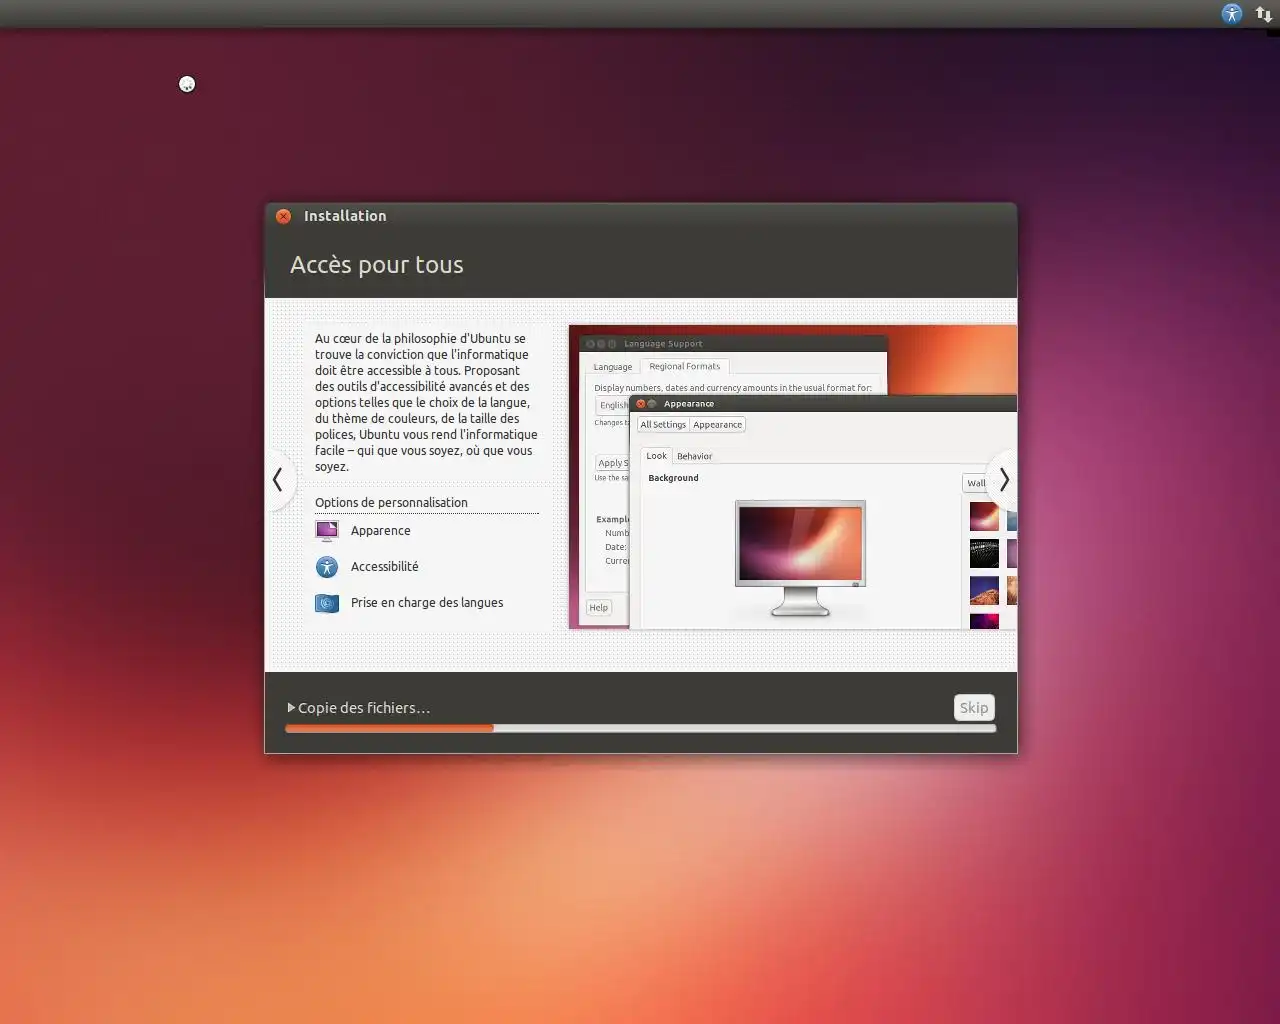Click the dark black wallpaper thumbnail
The image size is (1280, 1024).
point(984,554)
